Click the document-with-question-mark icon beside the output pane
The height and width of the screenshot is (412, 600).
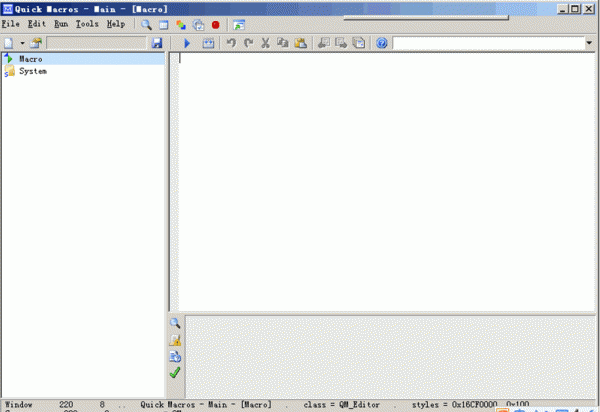pyautogui.click(x=175, y=357)
